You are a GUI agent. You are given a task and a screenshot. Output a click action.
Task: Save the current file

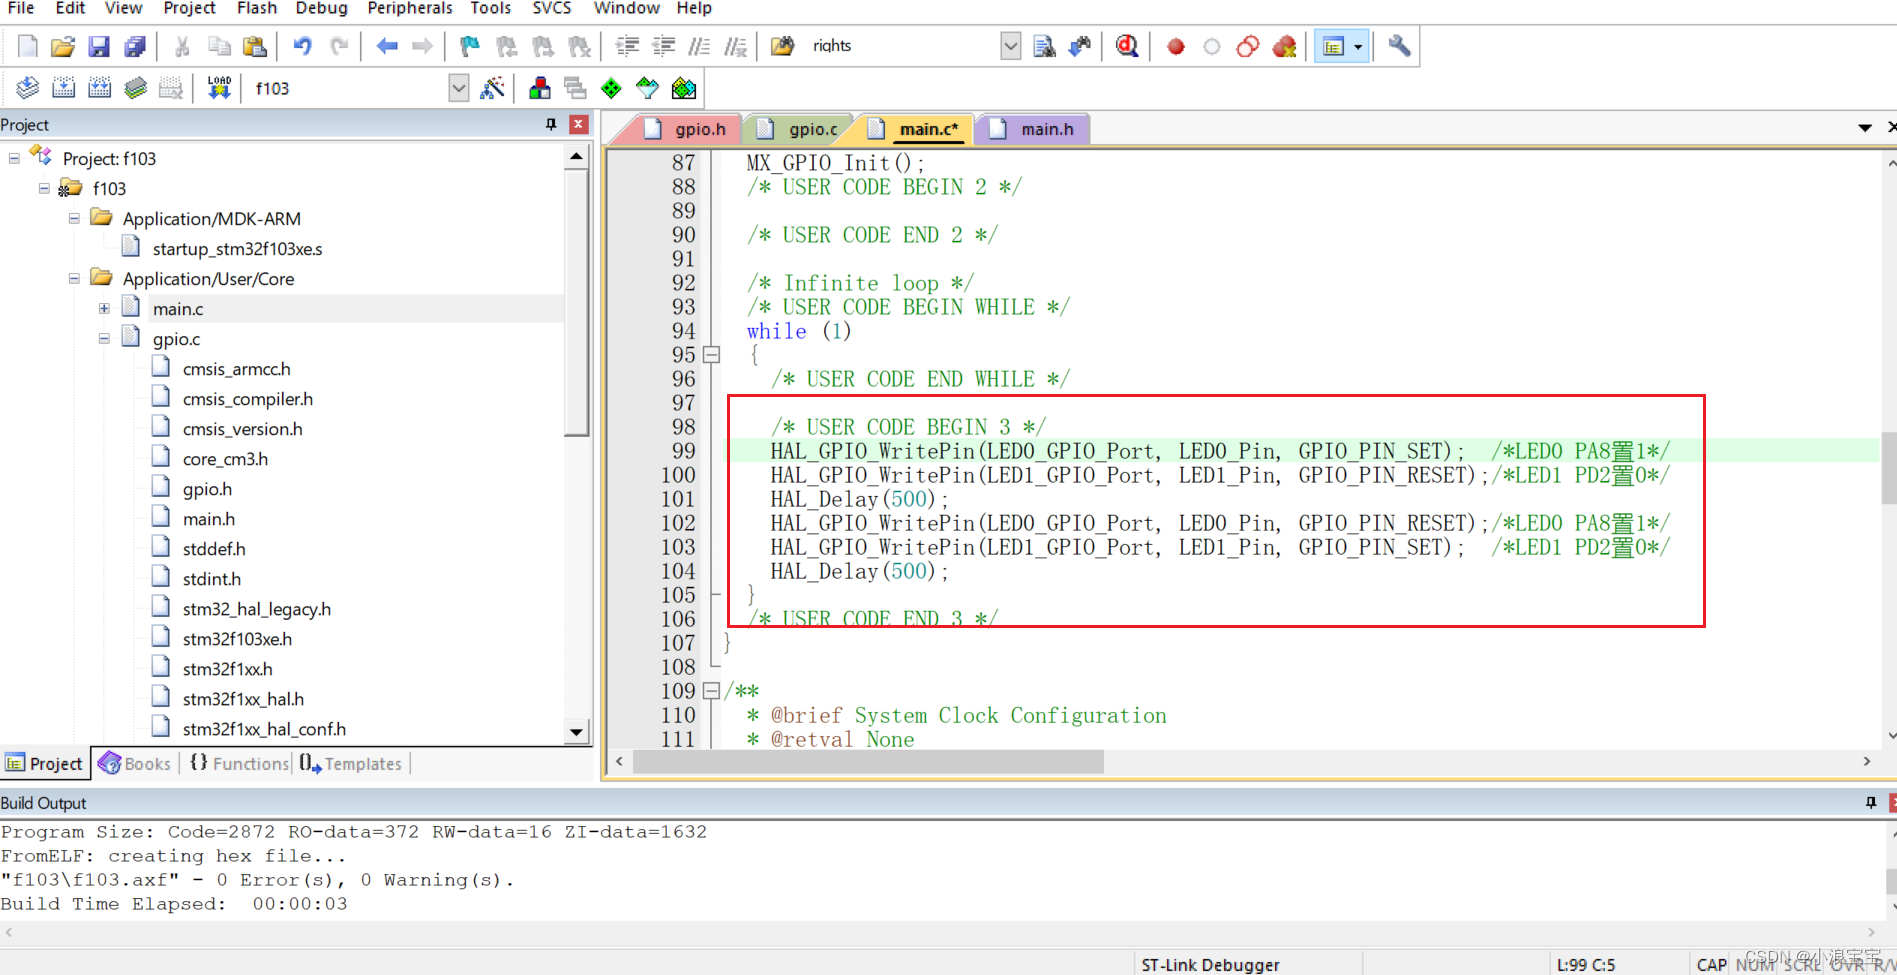tap(98, 46)
